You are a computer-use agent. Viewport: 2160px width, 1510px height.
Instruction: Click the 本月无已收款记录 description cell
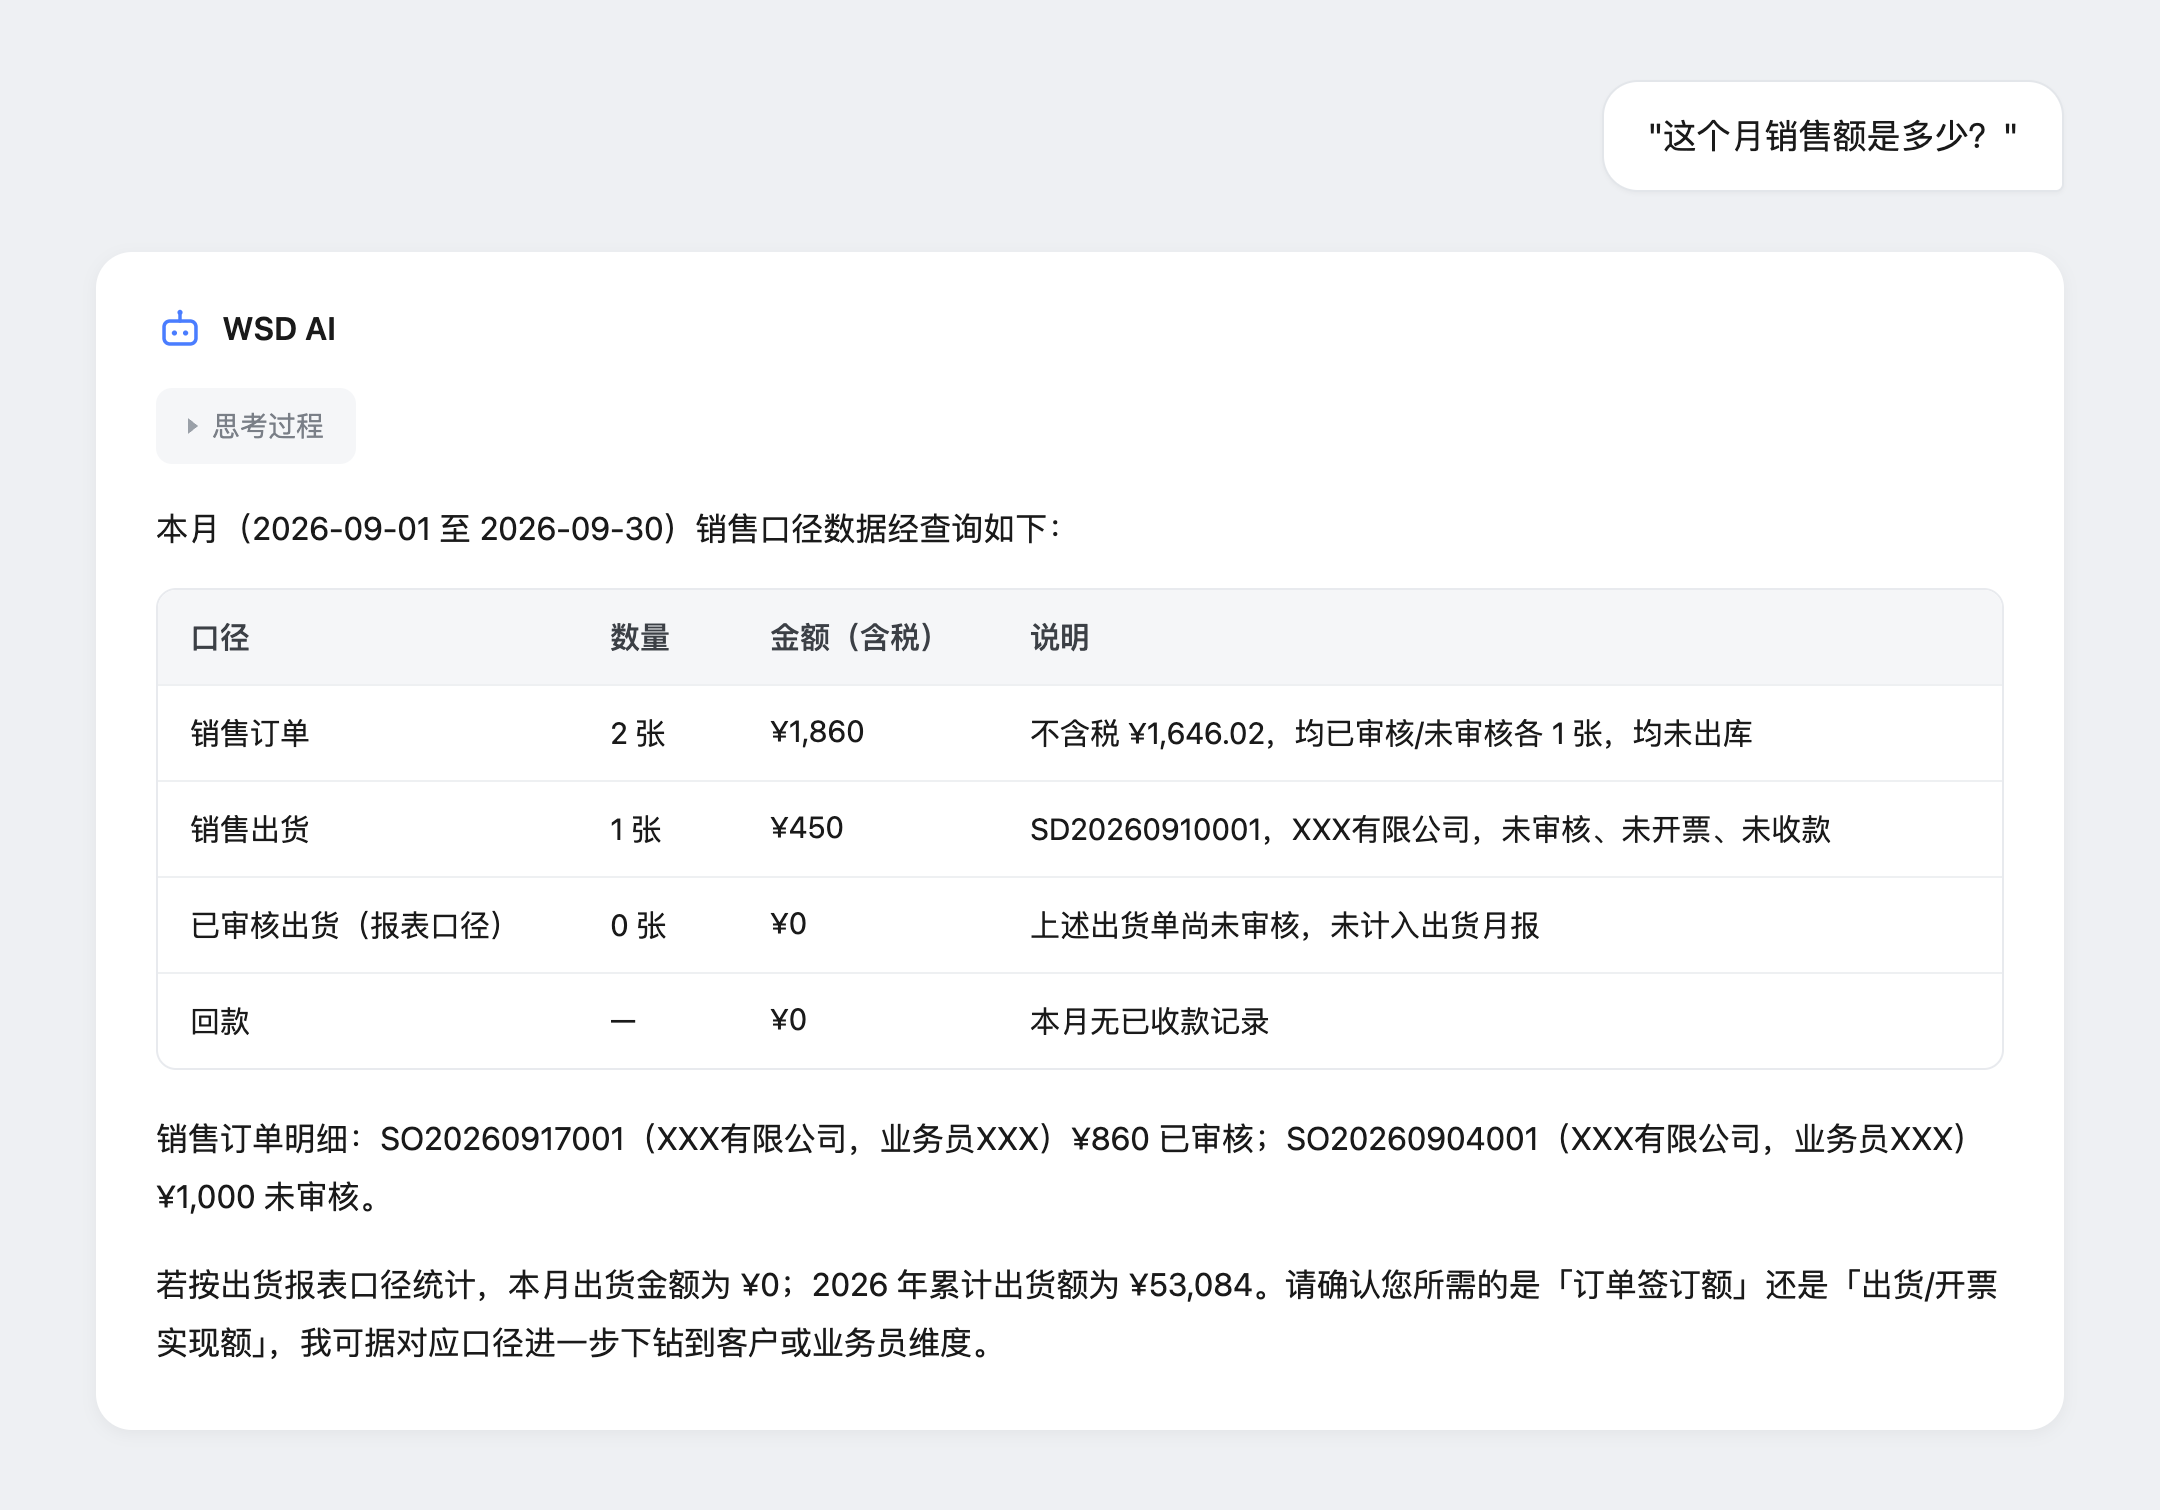click(x=1149, y=1021)
